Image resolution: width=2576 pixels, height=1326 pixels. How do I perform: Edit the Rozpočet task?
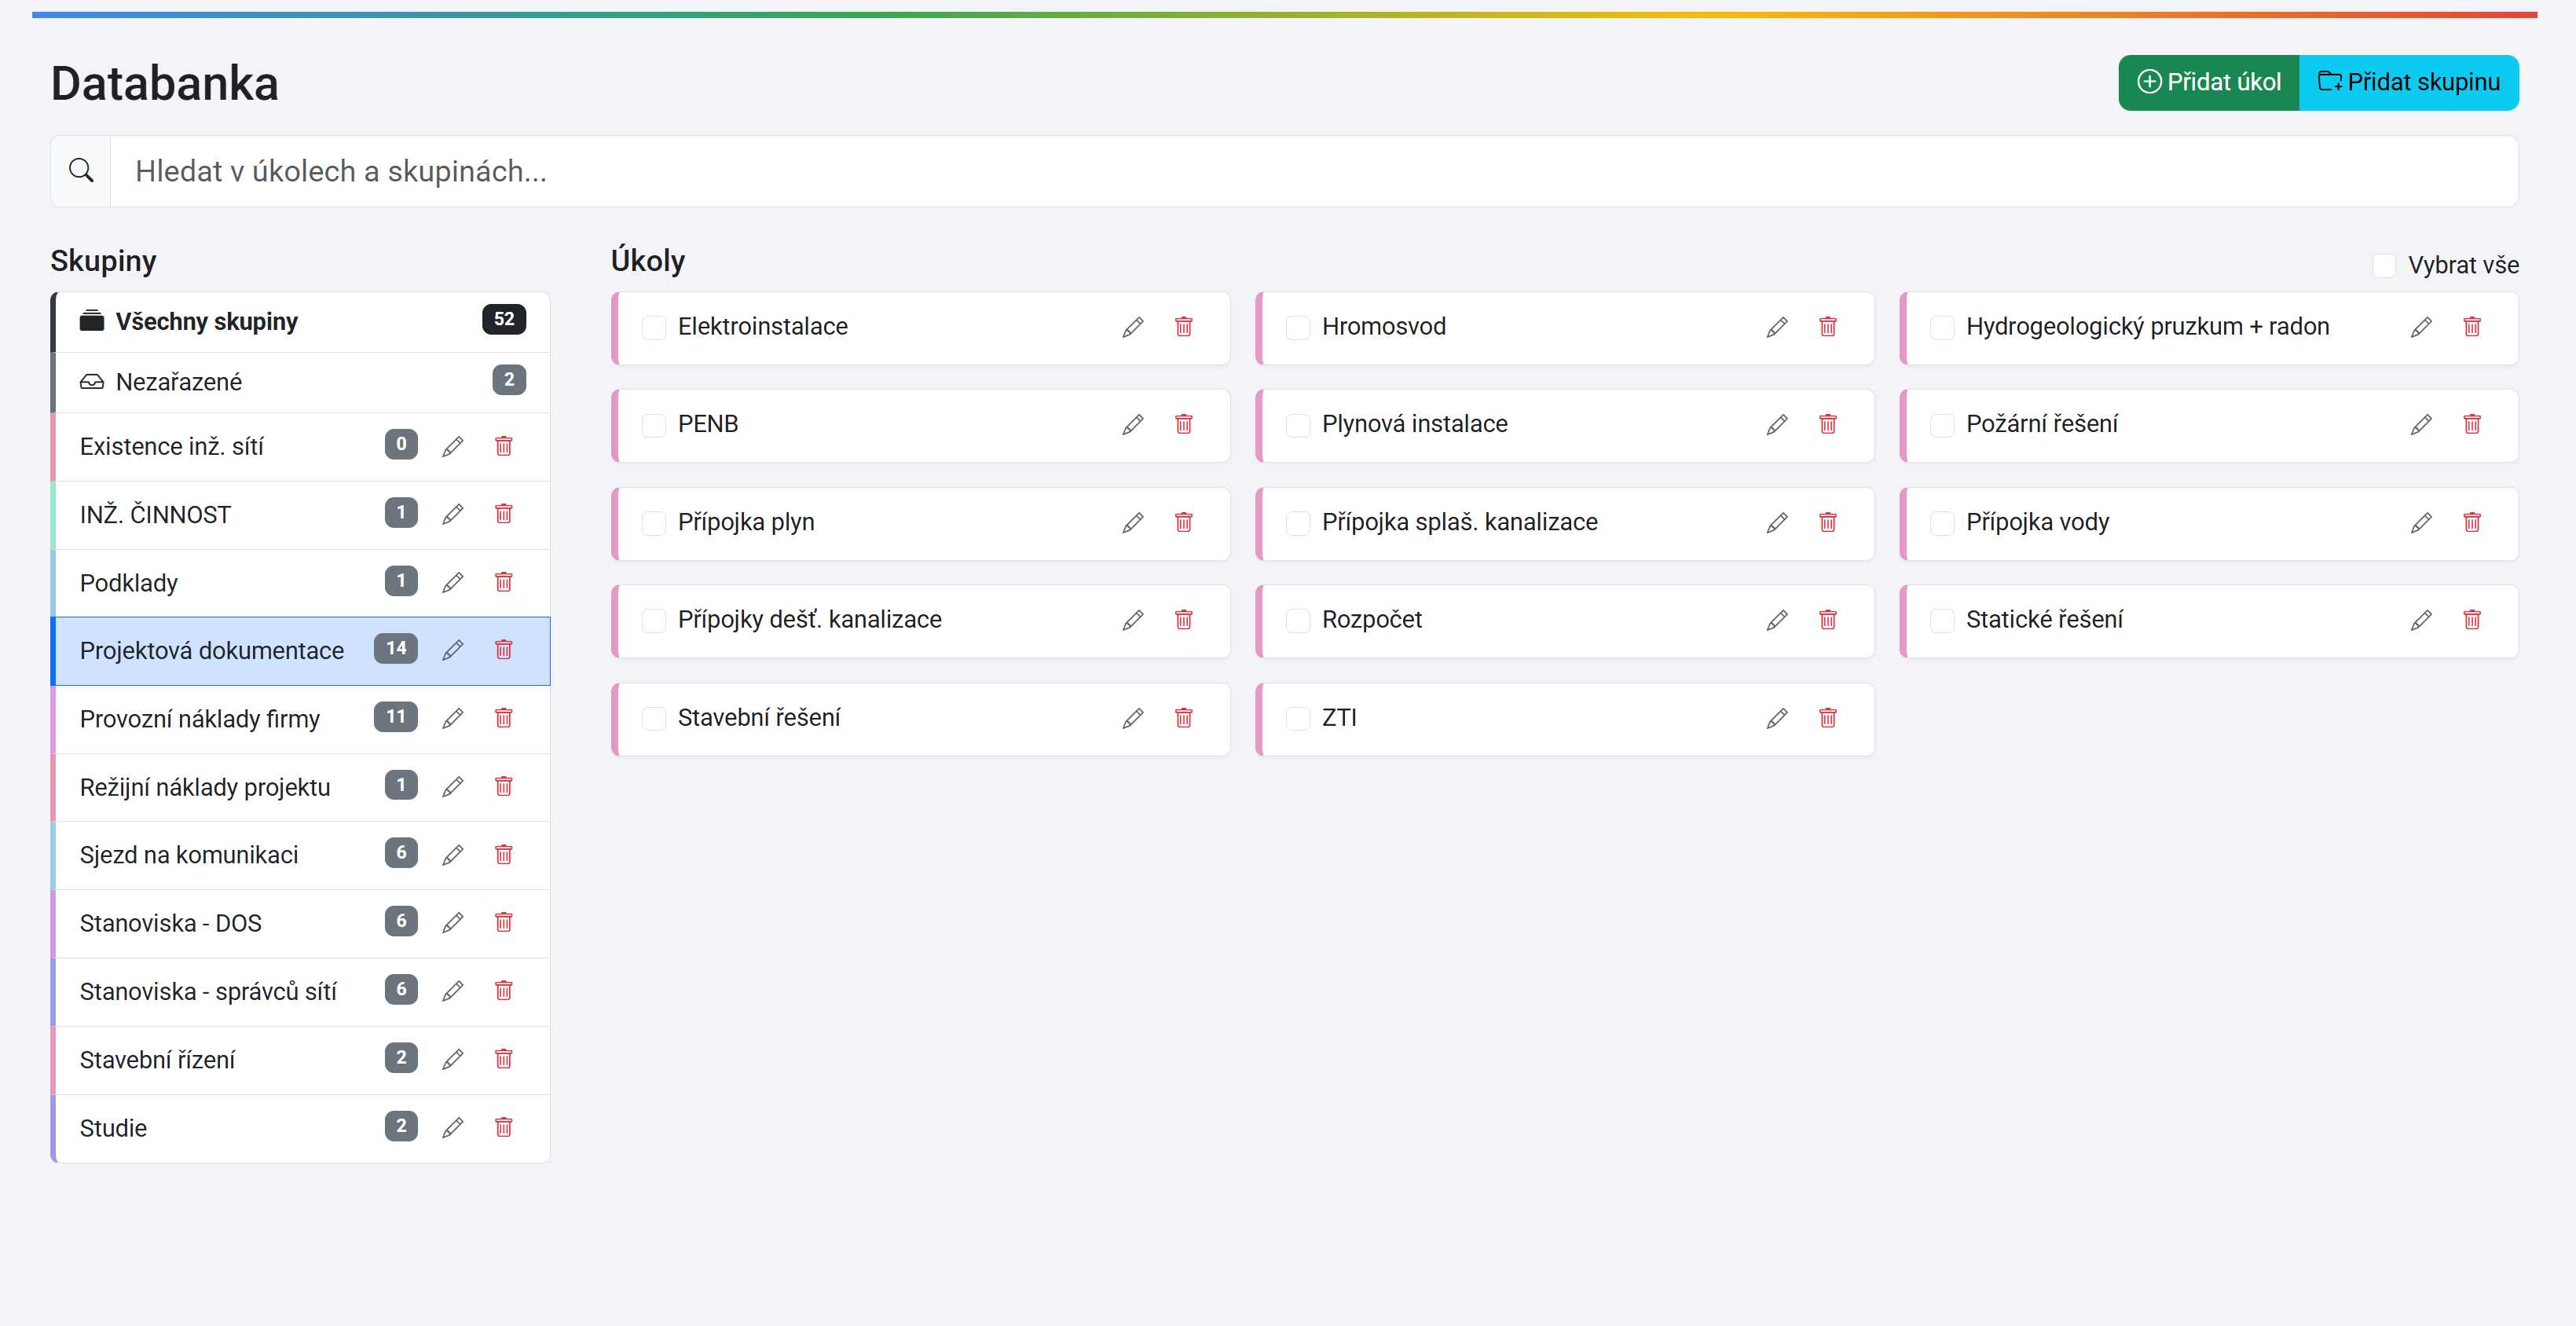pyautogui.click(x=1776, y=620)
